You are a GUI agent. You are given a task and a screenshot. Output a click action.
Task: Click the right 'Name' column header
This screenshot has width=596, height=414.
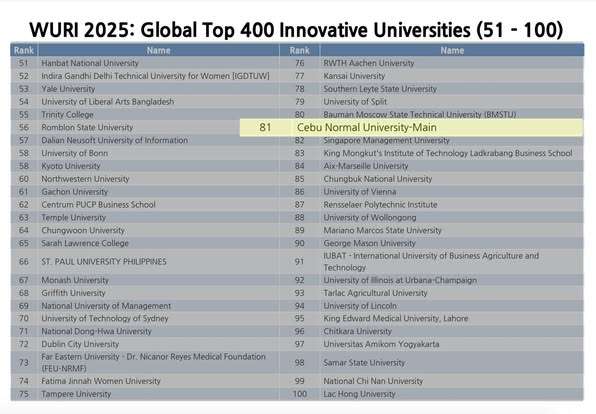point(452,51)
